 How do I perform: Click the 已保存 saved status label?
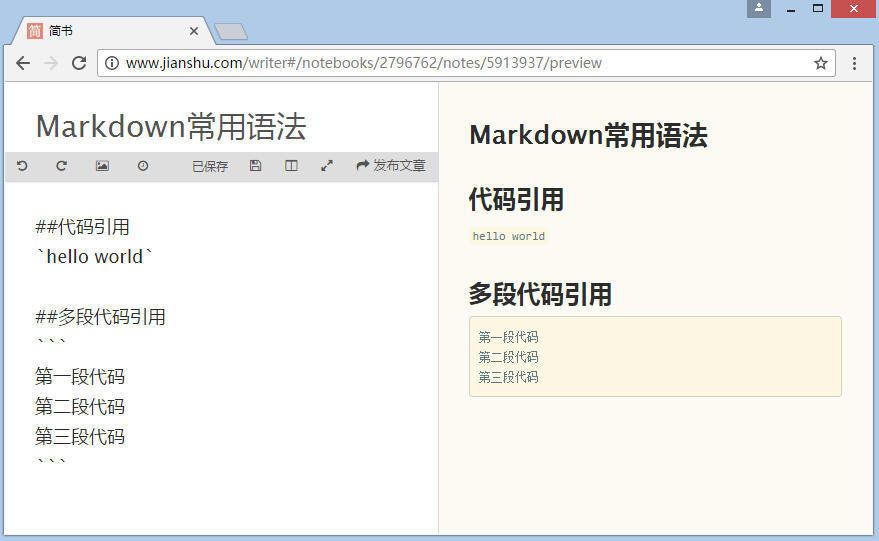click(x=210, y=167)
